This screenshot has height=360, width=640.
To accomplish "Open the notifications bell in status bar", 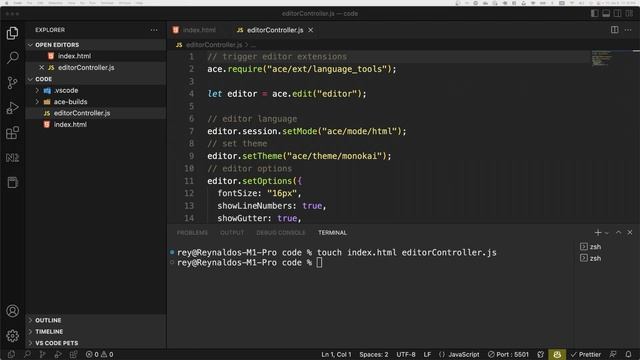I will pyautogui.click(x=628, y=354).
